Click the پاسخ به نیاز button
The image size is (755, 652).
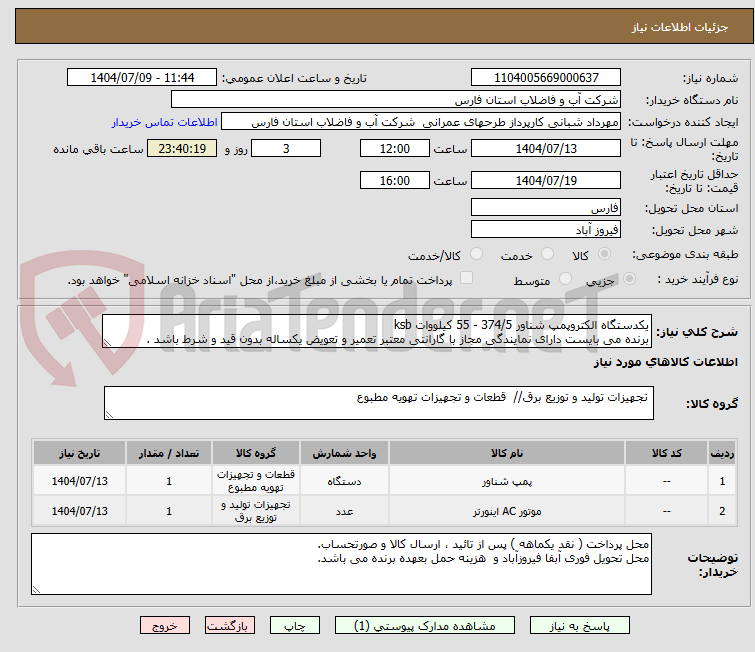pyautogui.click(x=579, y=626)
